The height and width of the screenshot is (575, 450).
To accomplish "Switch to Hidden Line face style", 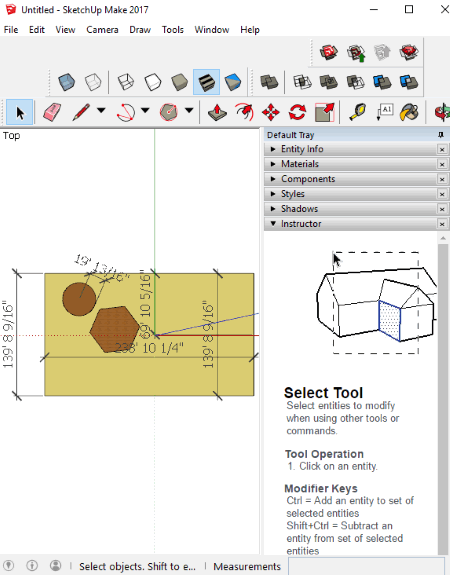I will pyautogui.click(x=153, y=82).
